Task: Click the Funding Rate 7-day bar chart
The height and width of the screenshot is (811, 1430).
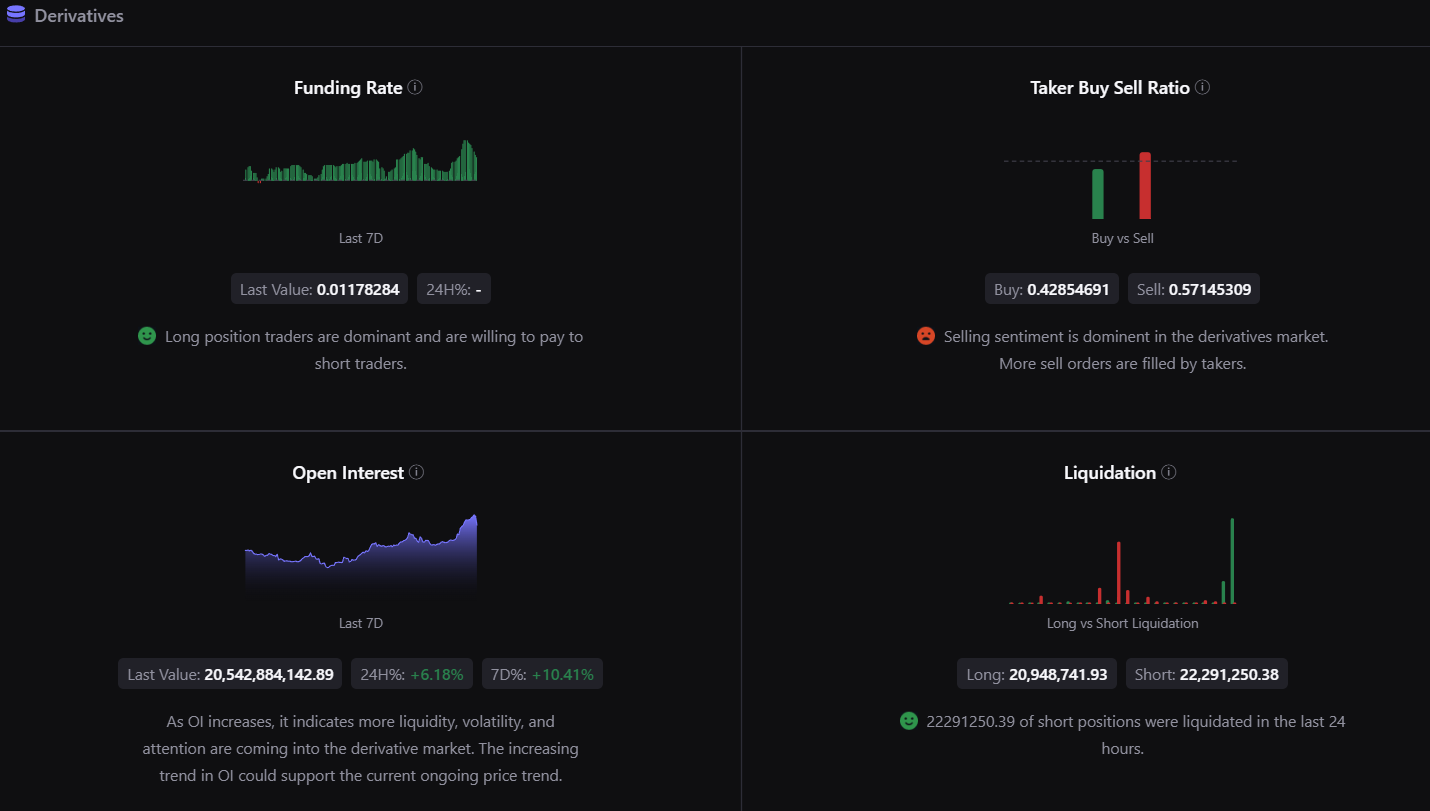Action: click(361, 161)
